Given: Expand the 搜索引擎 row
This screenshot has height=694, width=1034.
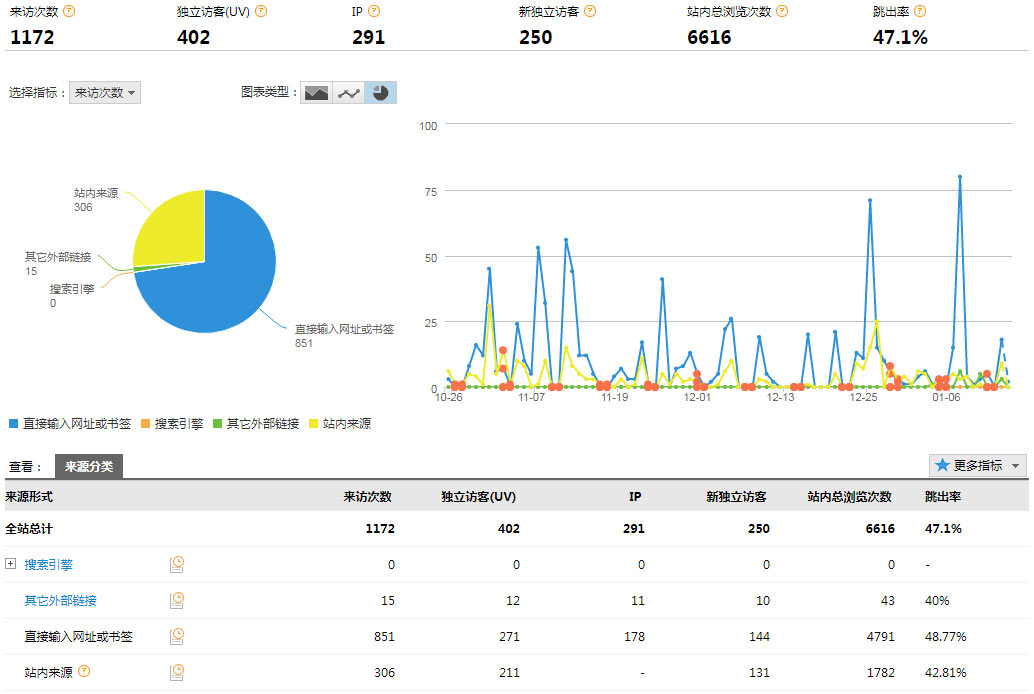Looking at the screenshot, I should [x=11, y=564].
